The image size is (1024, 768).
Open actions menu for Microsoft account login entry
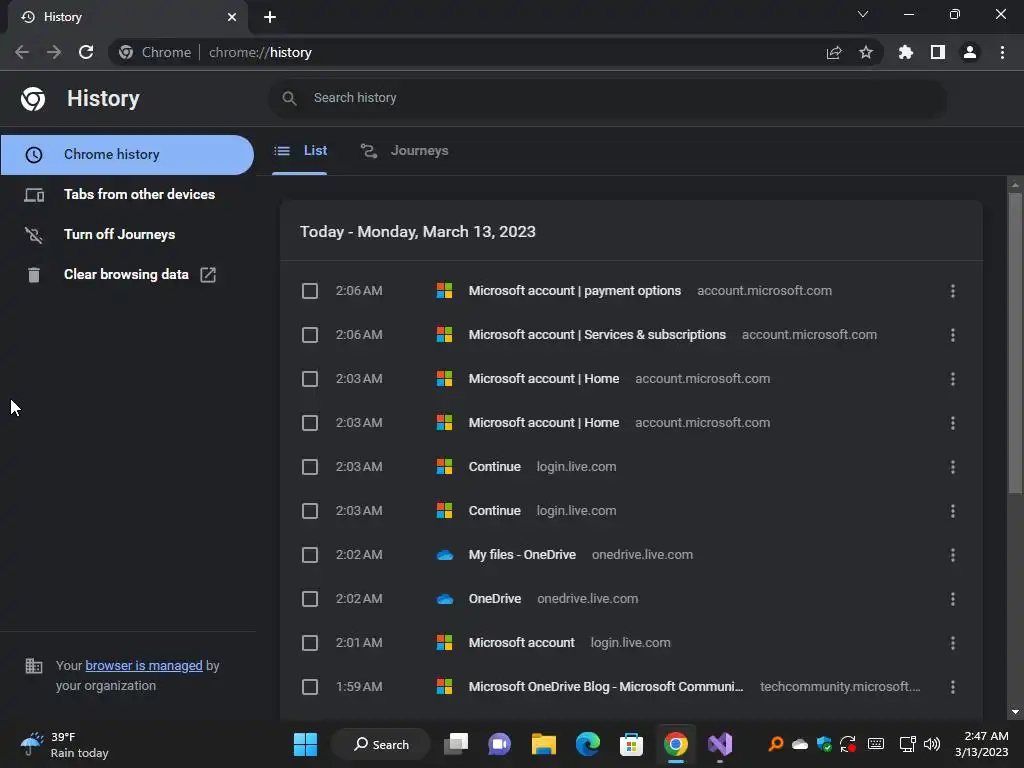point(953,643)
